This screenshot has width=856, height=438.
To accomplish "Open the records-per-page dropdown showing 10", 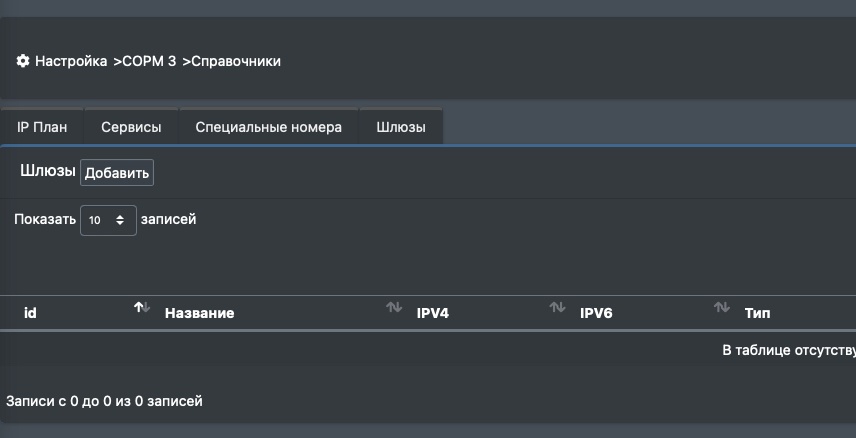I will [108, 220].
